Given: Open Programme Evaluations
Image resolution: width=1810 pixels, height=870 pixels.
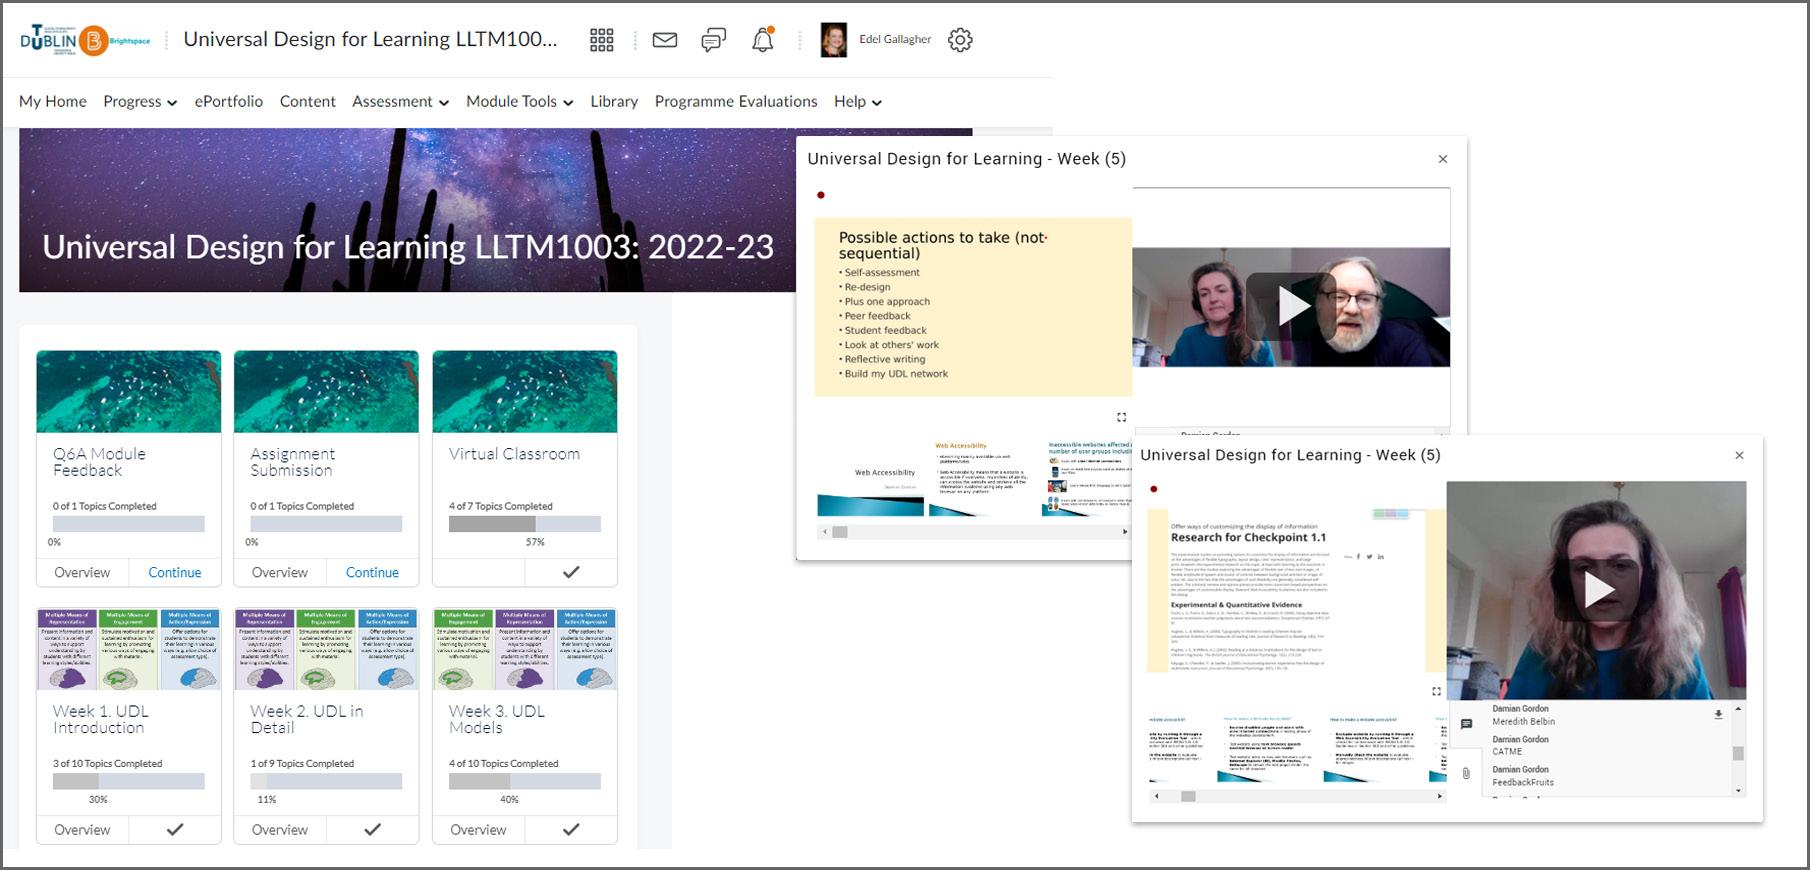Looking at the screenshot, I should click(736, 101).
